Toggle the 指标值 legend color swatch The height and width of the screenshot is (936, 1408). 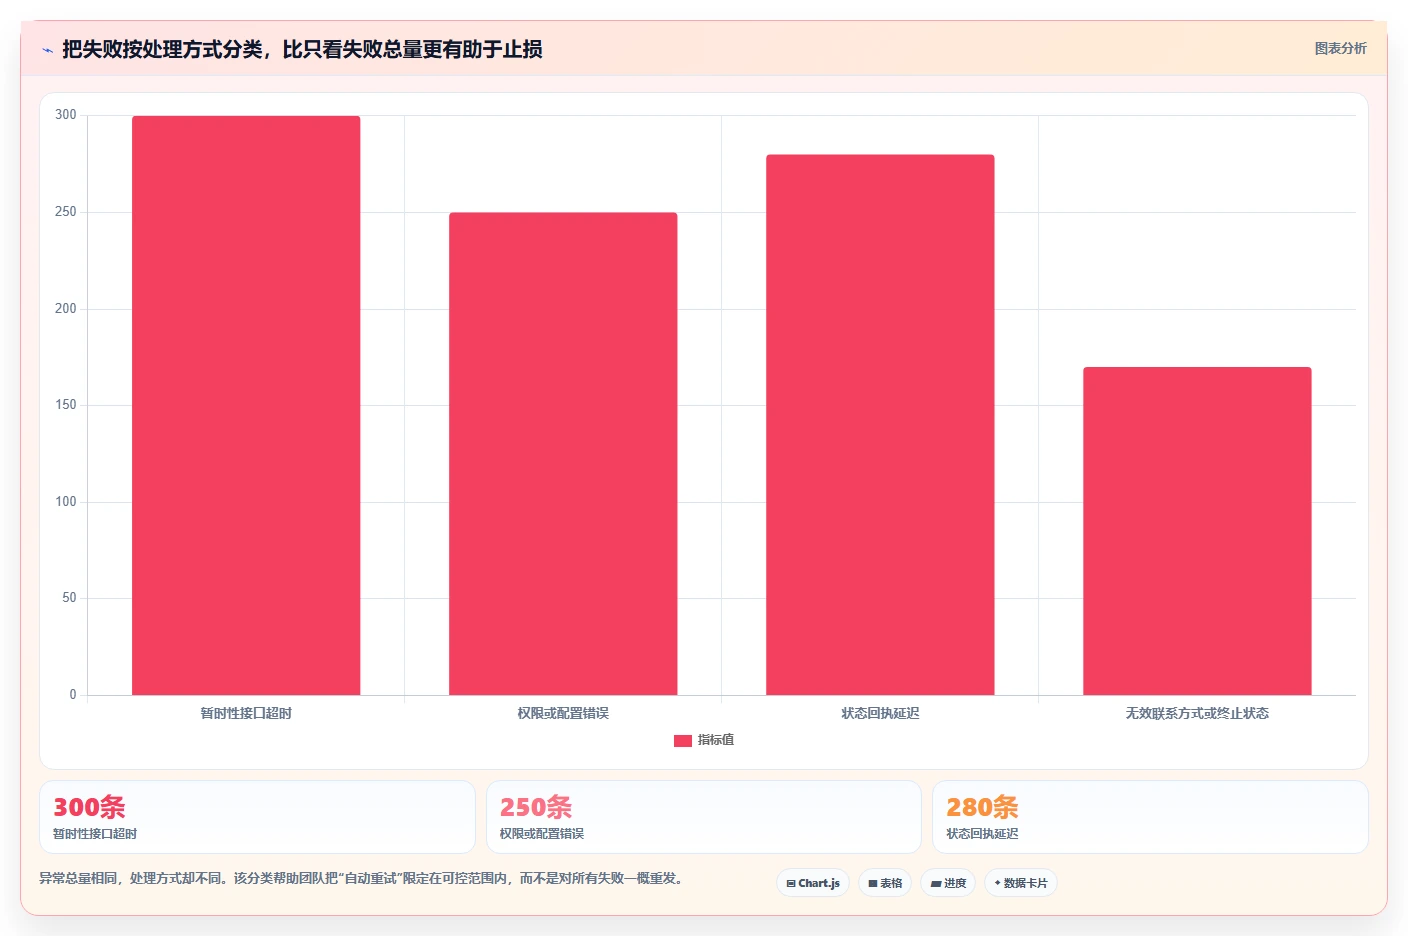click(683, 741)
